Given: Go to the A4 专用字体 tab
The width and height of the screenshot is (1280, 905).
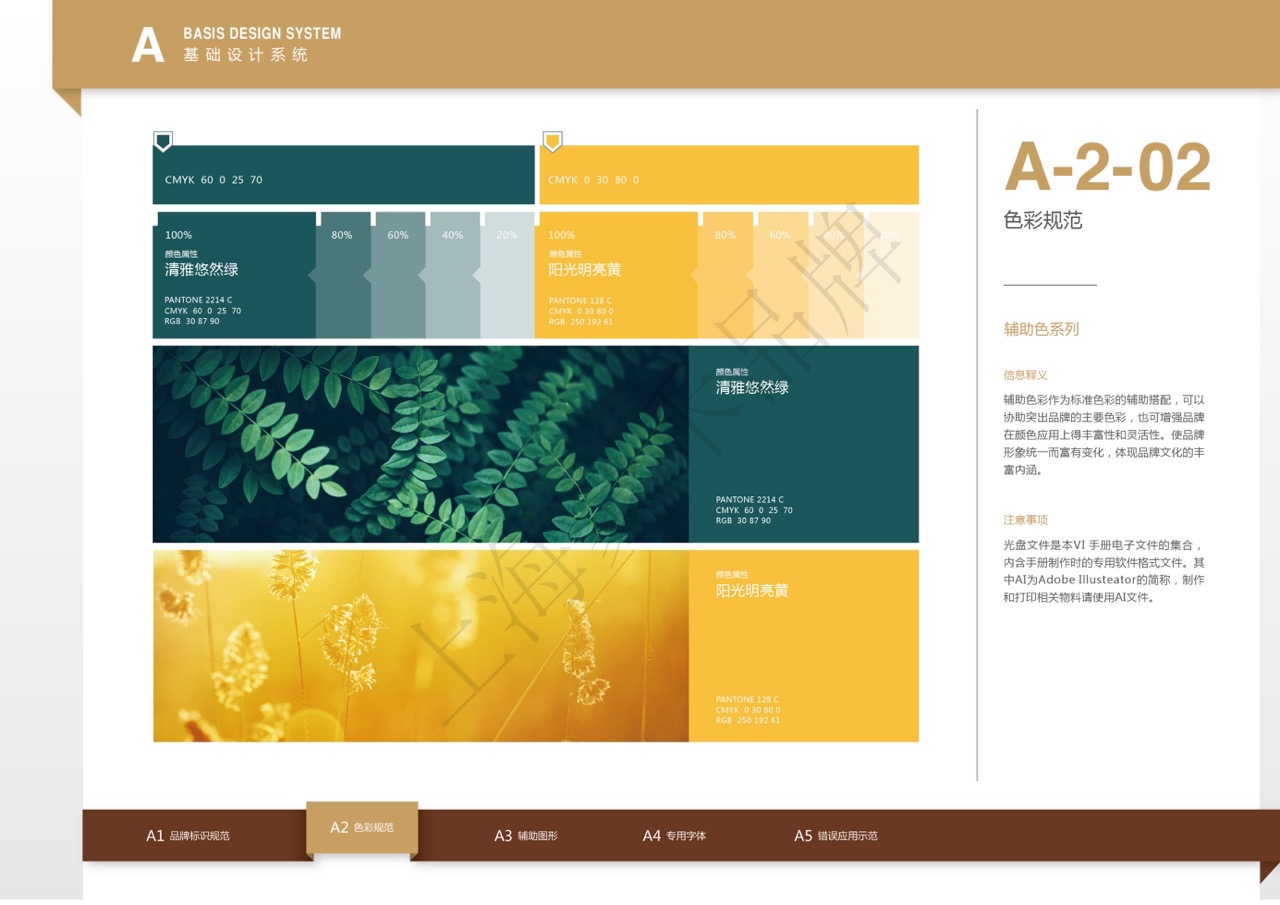Looking at the screenshot, I should (x=674, y=836).
